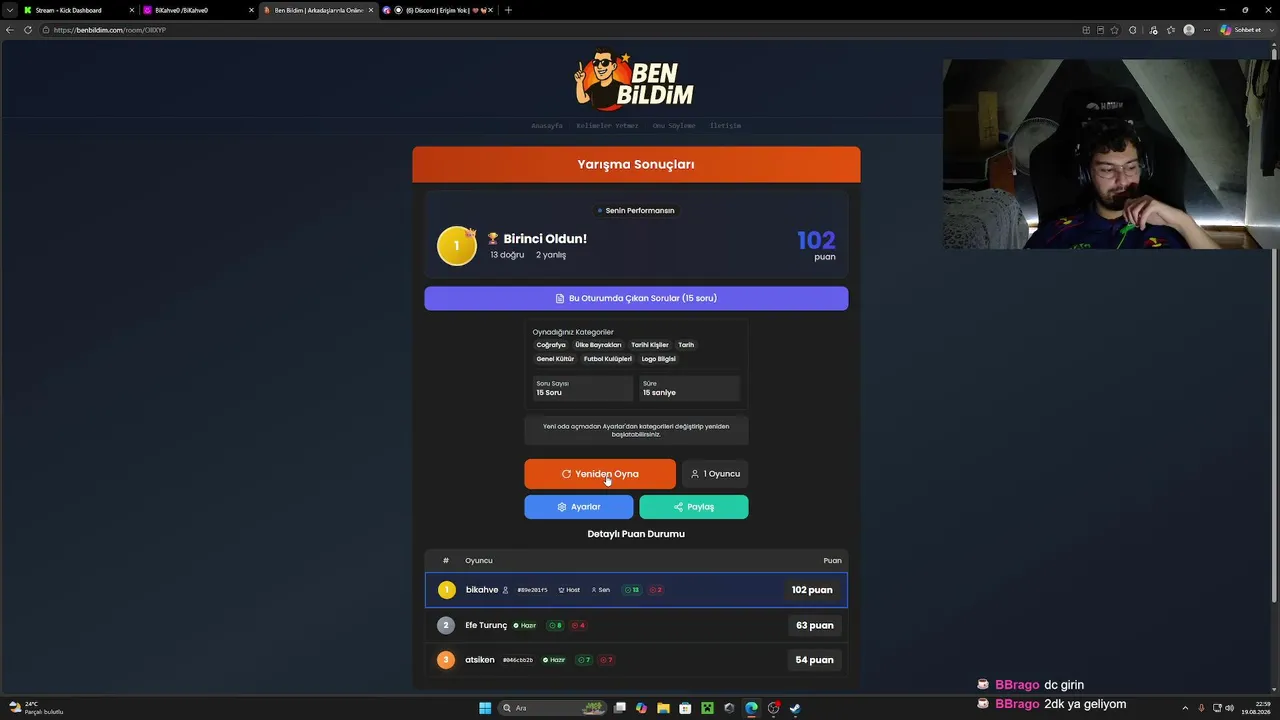Click the Ülke Bayrakları category tag
This screenshot has width=1280, height=720.
(598, 345)
